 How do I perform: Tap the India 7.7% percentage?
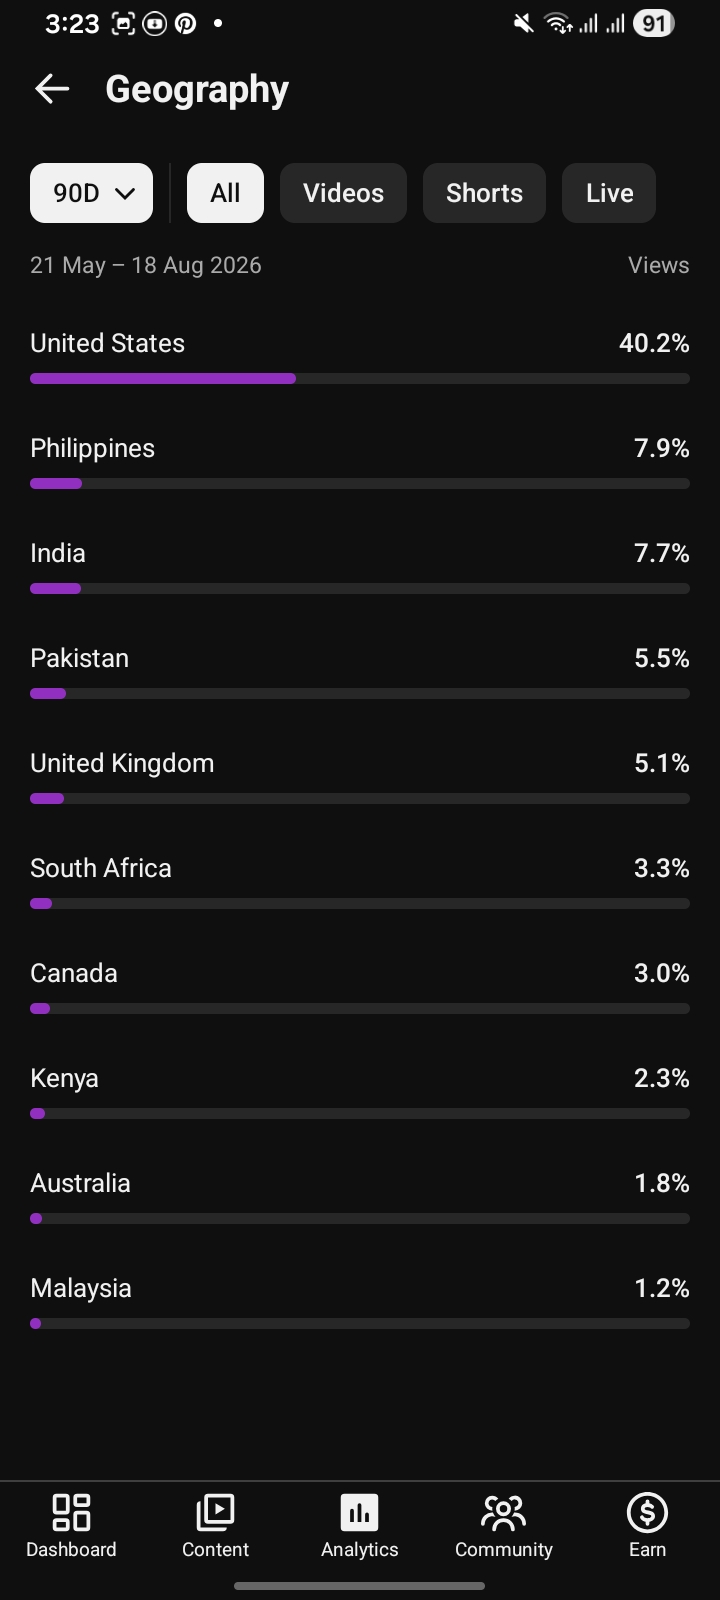click(662, 553)
